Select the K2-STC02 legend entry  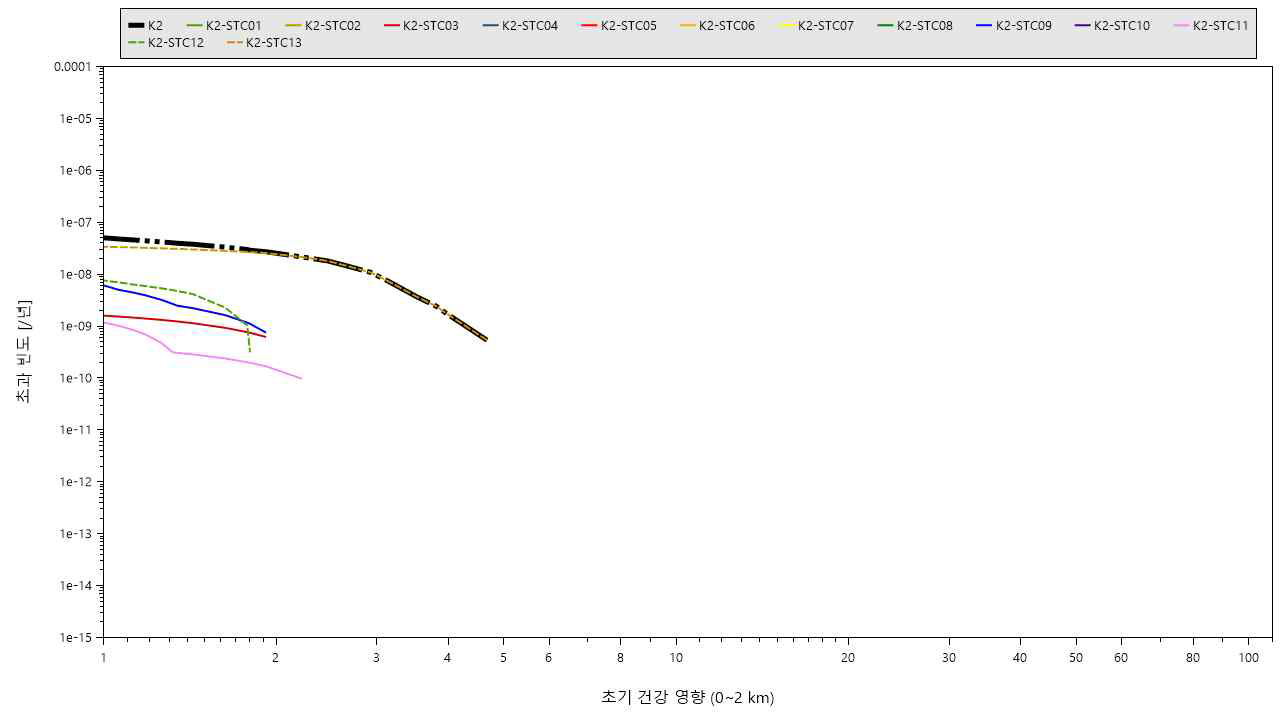point(323,25)
